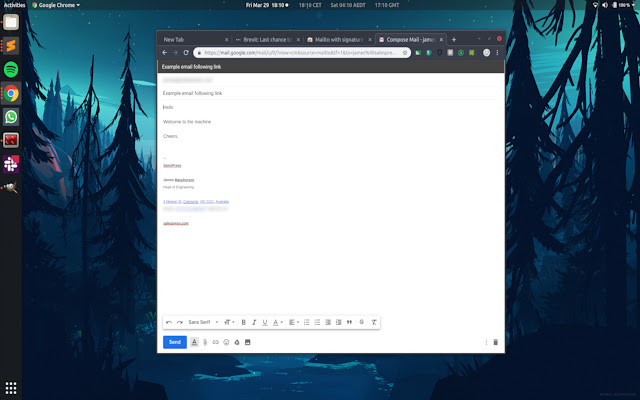Open the Activities overview
This screenshot has width=640, height=400.
(14, 5)
